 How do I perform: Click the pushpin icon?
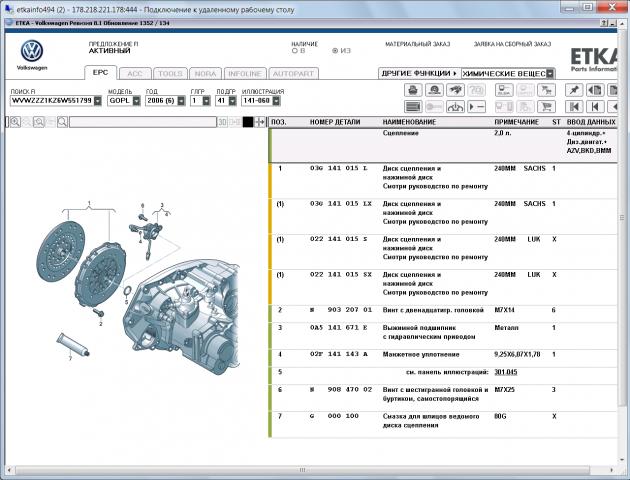[x=574, y=90]
